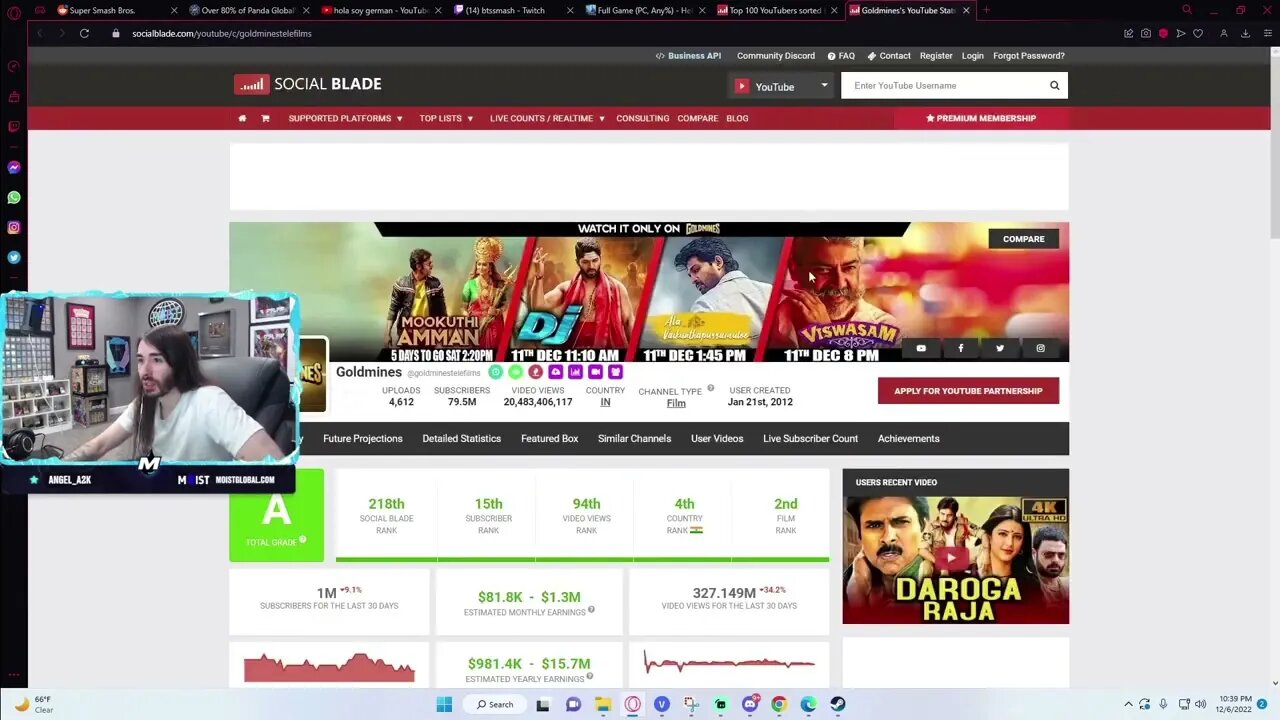This screenshot has width=1280, height=720.
Task: Open the weather widget showing 66°F
Action: tap(34, 704)
